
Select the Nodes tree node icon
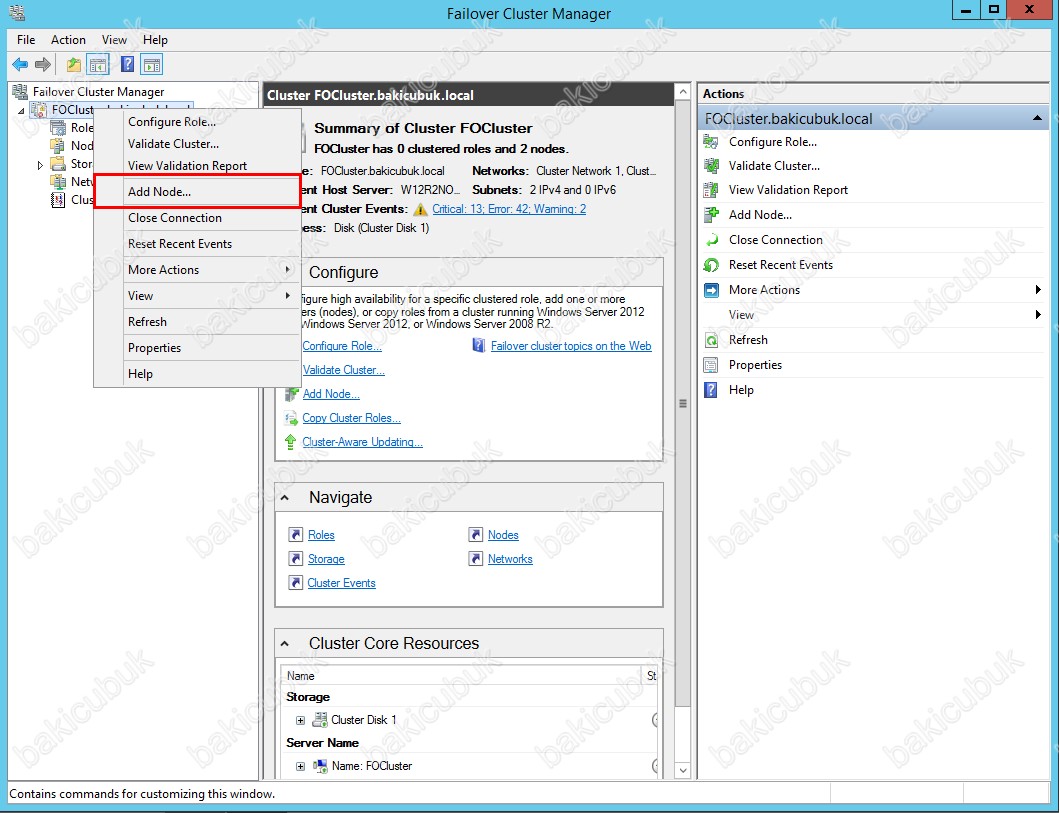[x=58, y=145]
